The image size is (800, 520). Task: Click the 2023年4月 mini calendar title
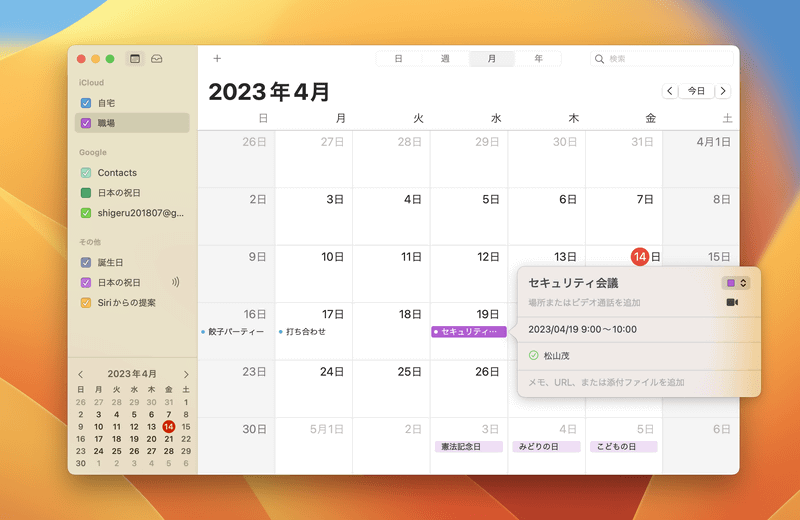coord(132,374)
